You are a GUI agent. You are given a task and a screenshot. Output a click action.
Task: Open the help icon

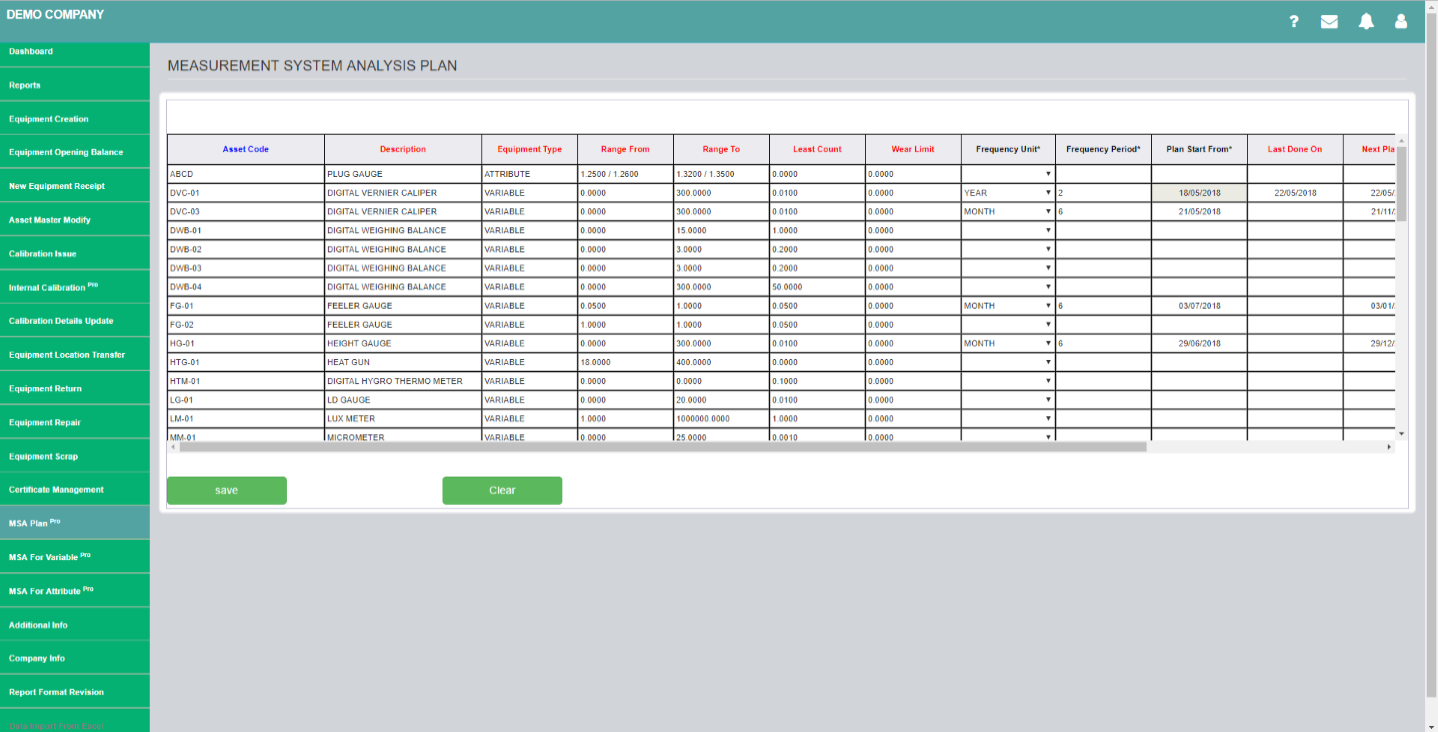1293,21
